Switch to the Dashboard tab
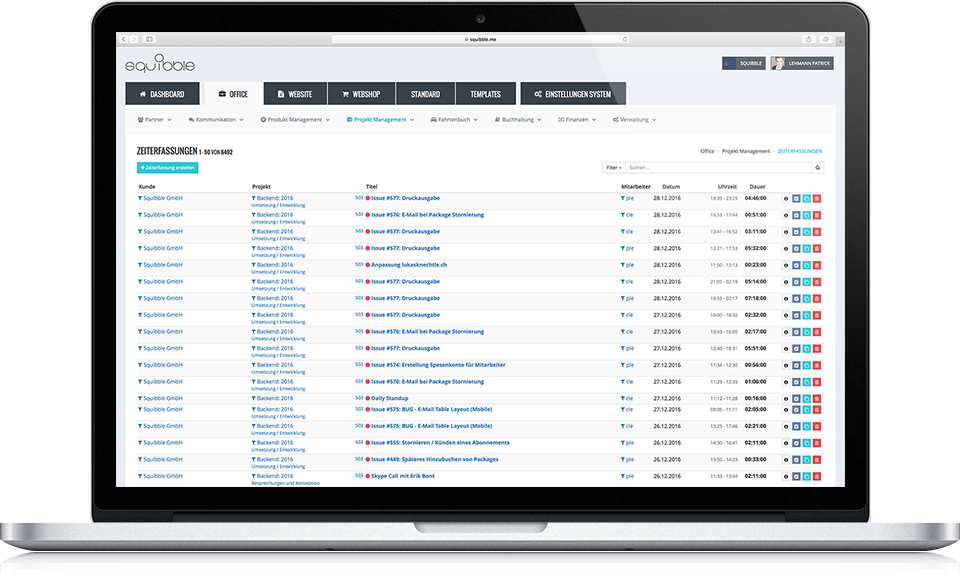 tap(161, 94)
